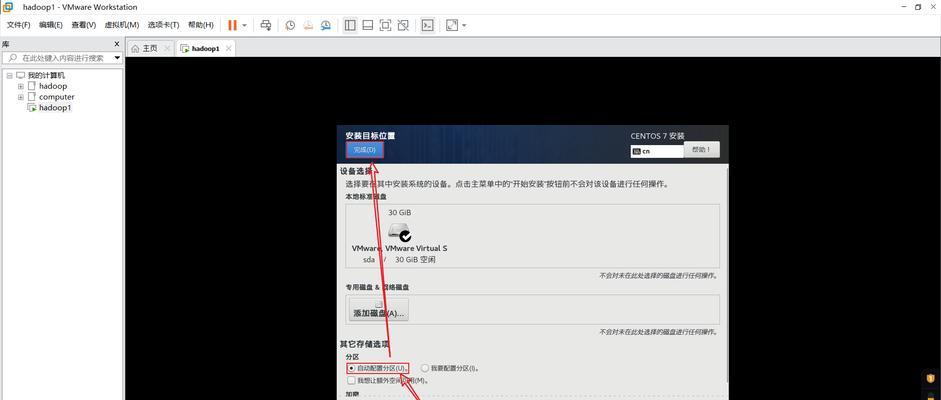
Task: Open the 查看(V) menu
Action: 83,25
